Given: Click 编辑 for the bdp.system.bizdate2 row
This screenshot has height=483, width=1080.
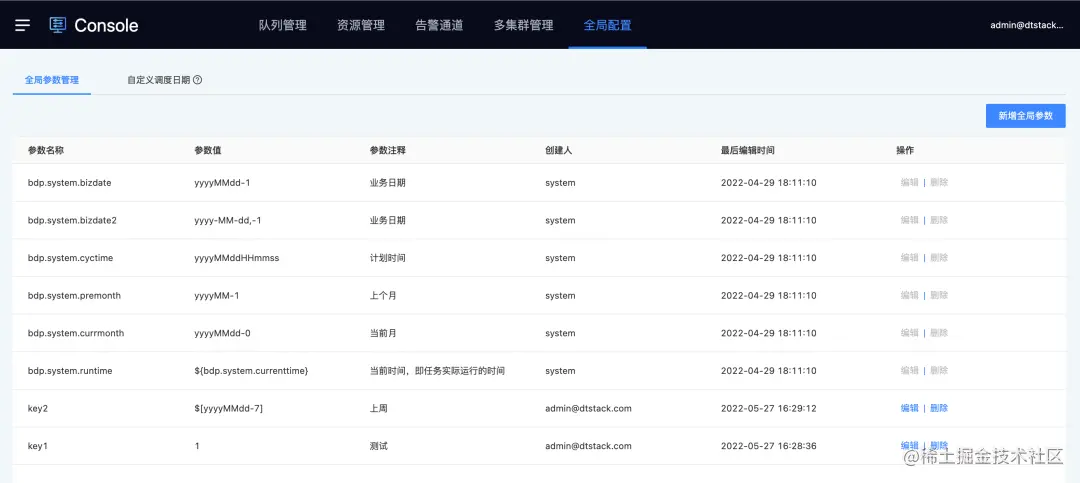Looking at the screenshot, I should [909, 220].
